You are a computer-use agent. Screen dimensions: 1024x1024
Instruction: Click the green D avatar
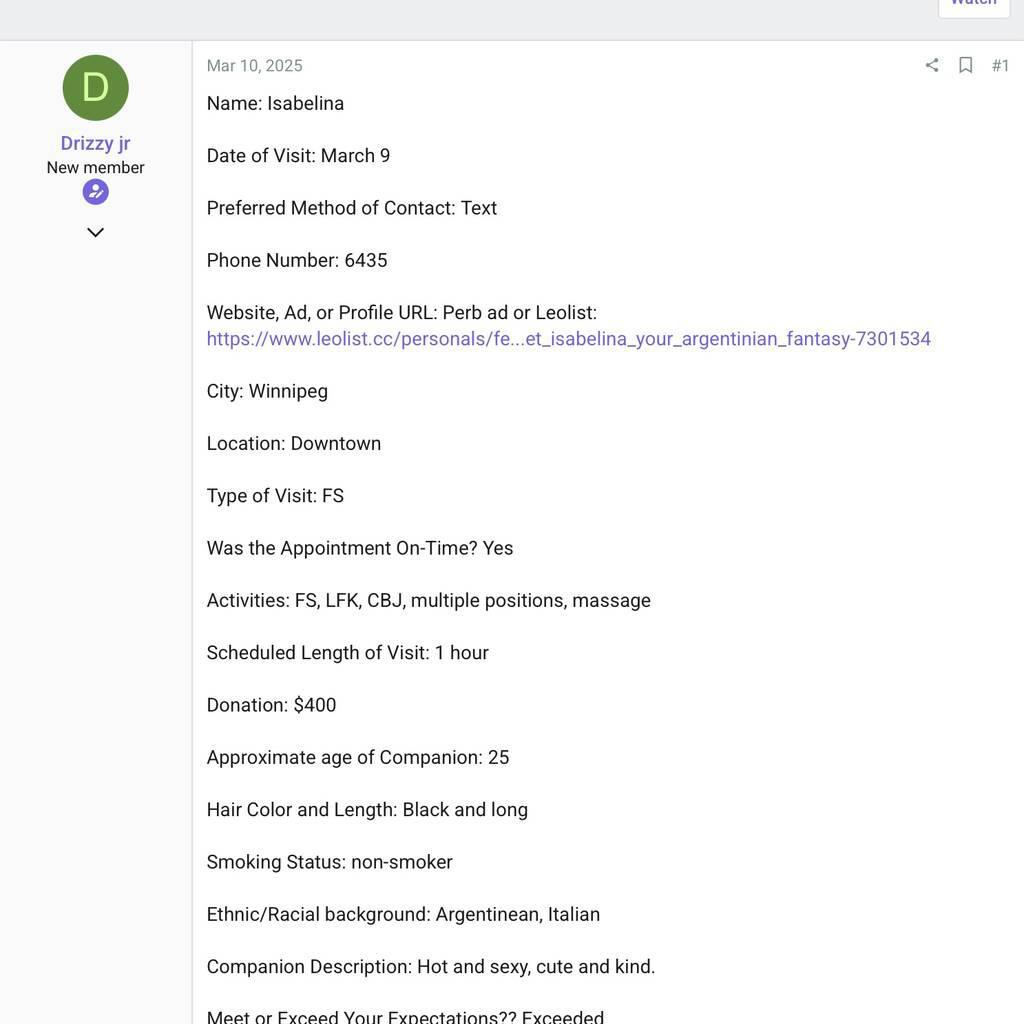coord(96,88)
